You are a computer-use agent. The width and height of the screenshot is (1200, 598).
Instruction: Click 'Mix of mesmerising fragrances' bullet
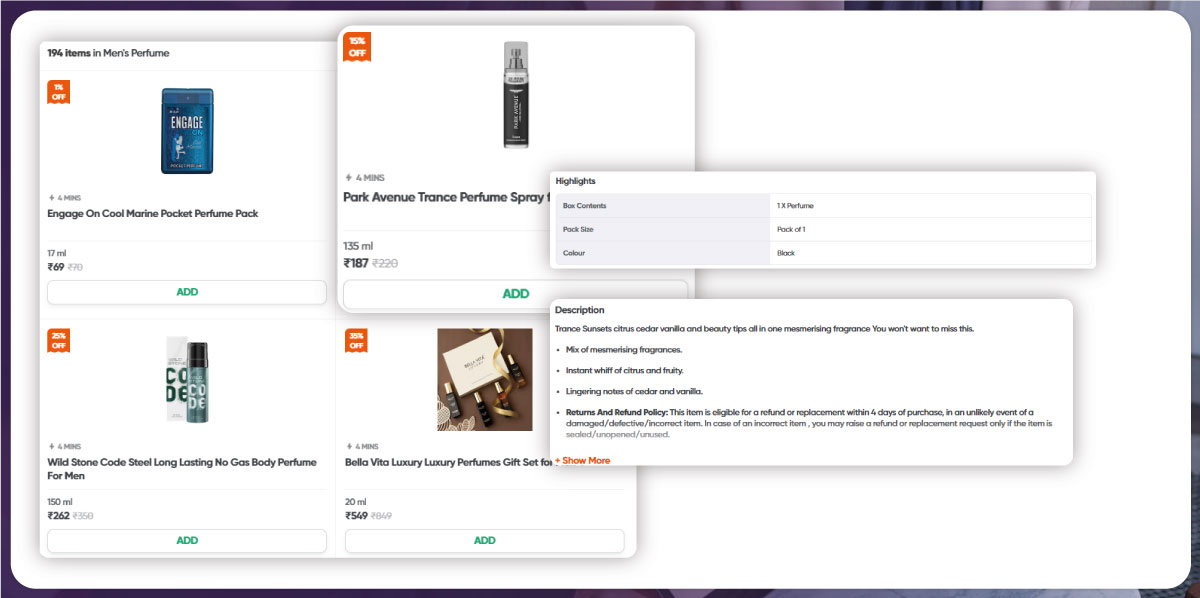tap(624, 350)
